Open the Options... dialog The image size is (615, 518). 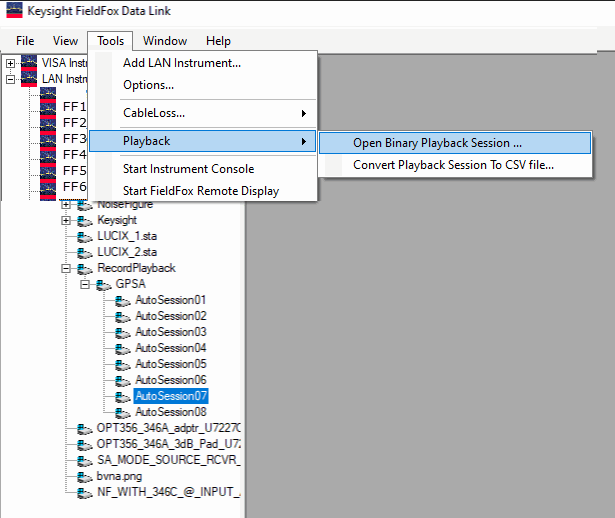coord(202,85)
